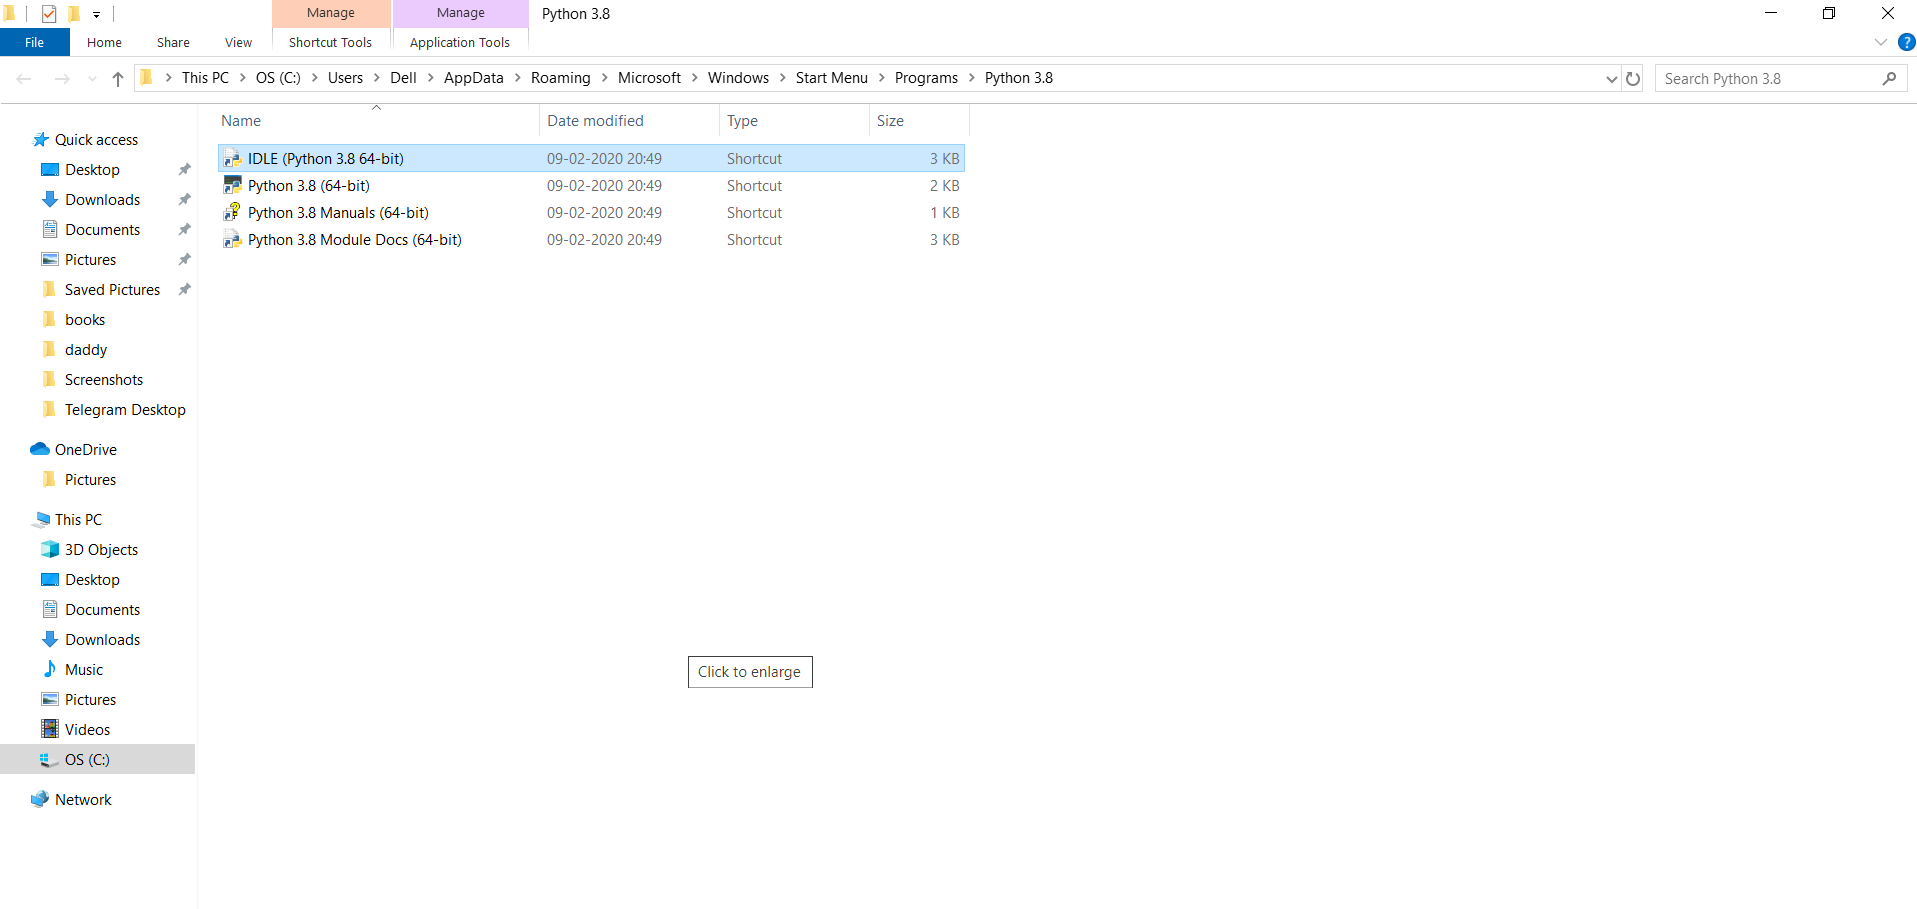Image resolution: width=1917 pixels, height=909 pixels.
Task: Open the address bar history dropdown
Action: pos(1611,79)
